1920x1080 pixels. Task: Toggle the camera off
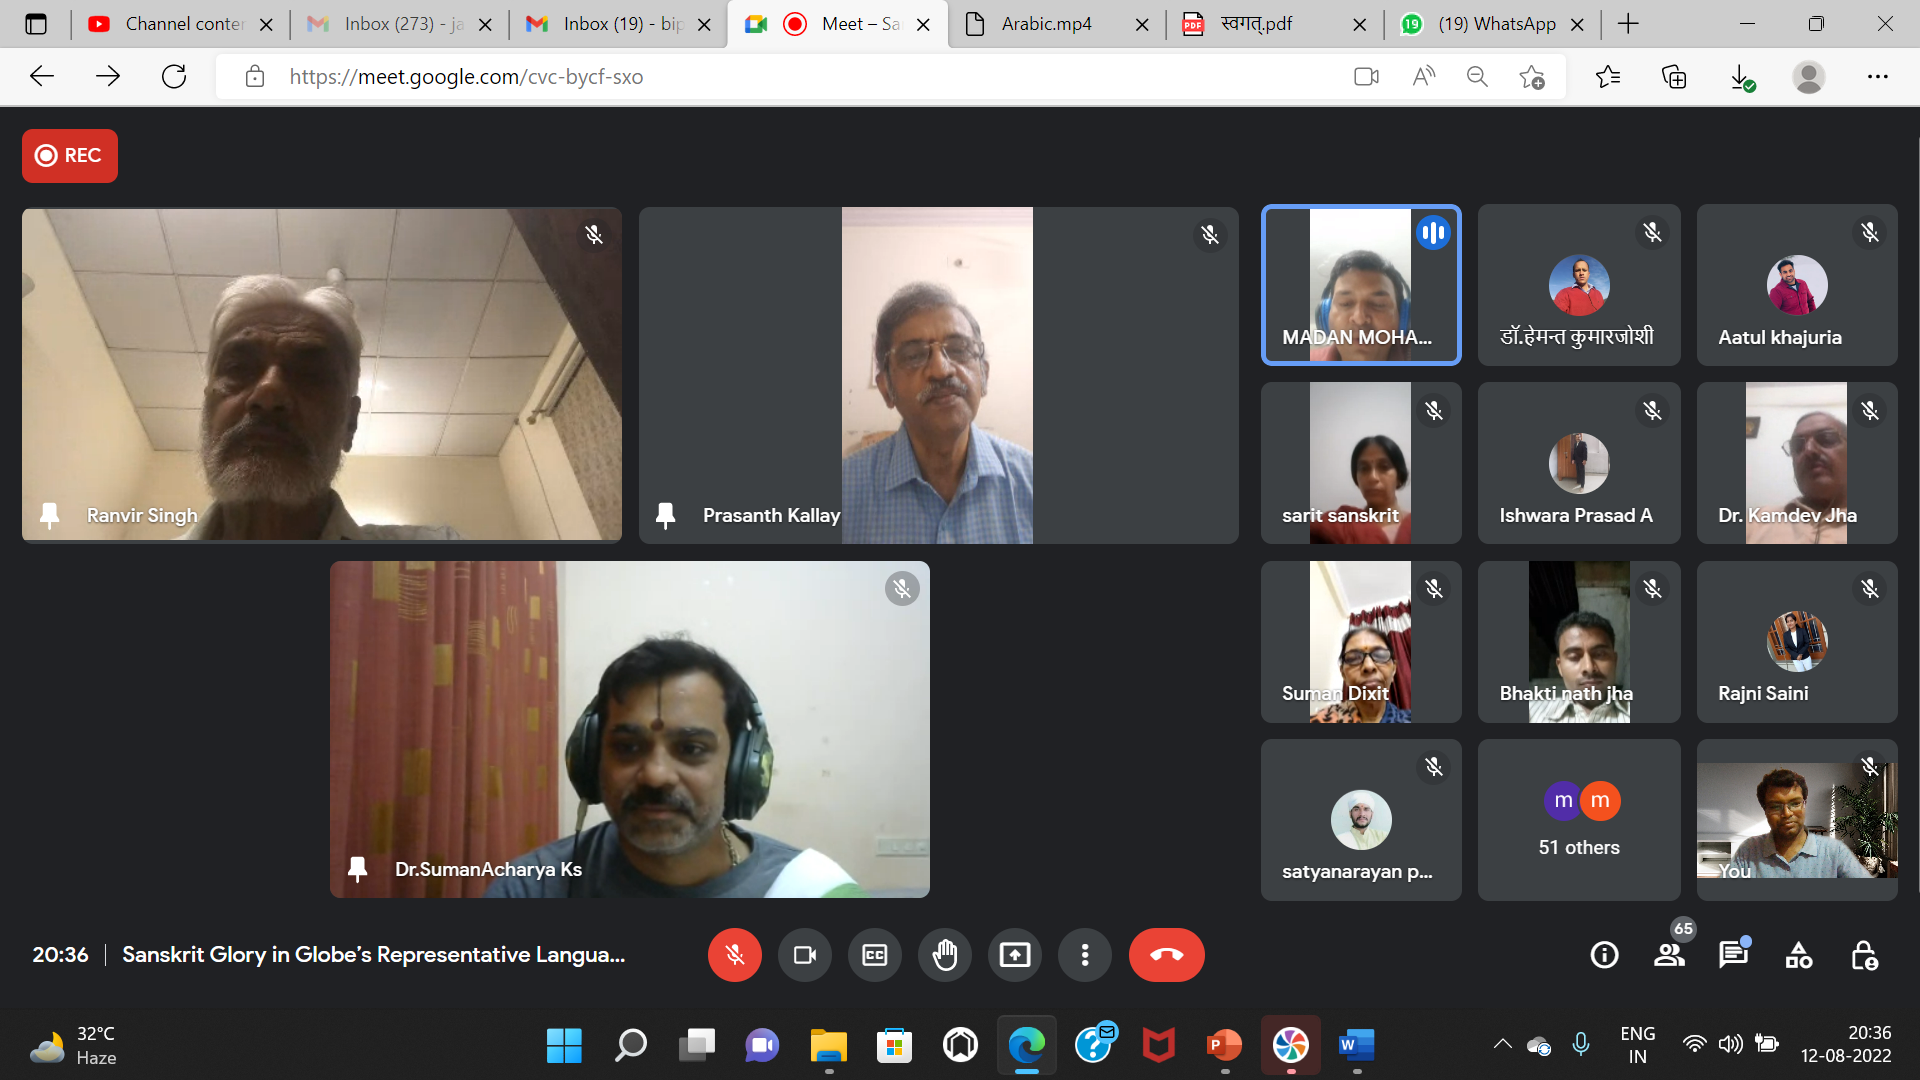804,955
